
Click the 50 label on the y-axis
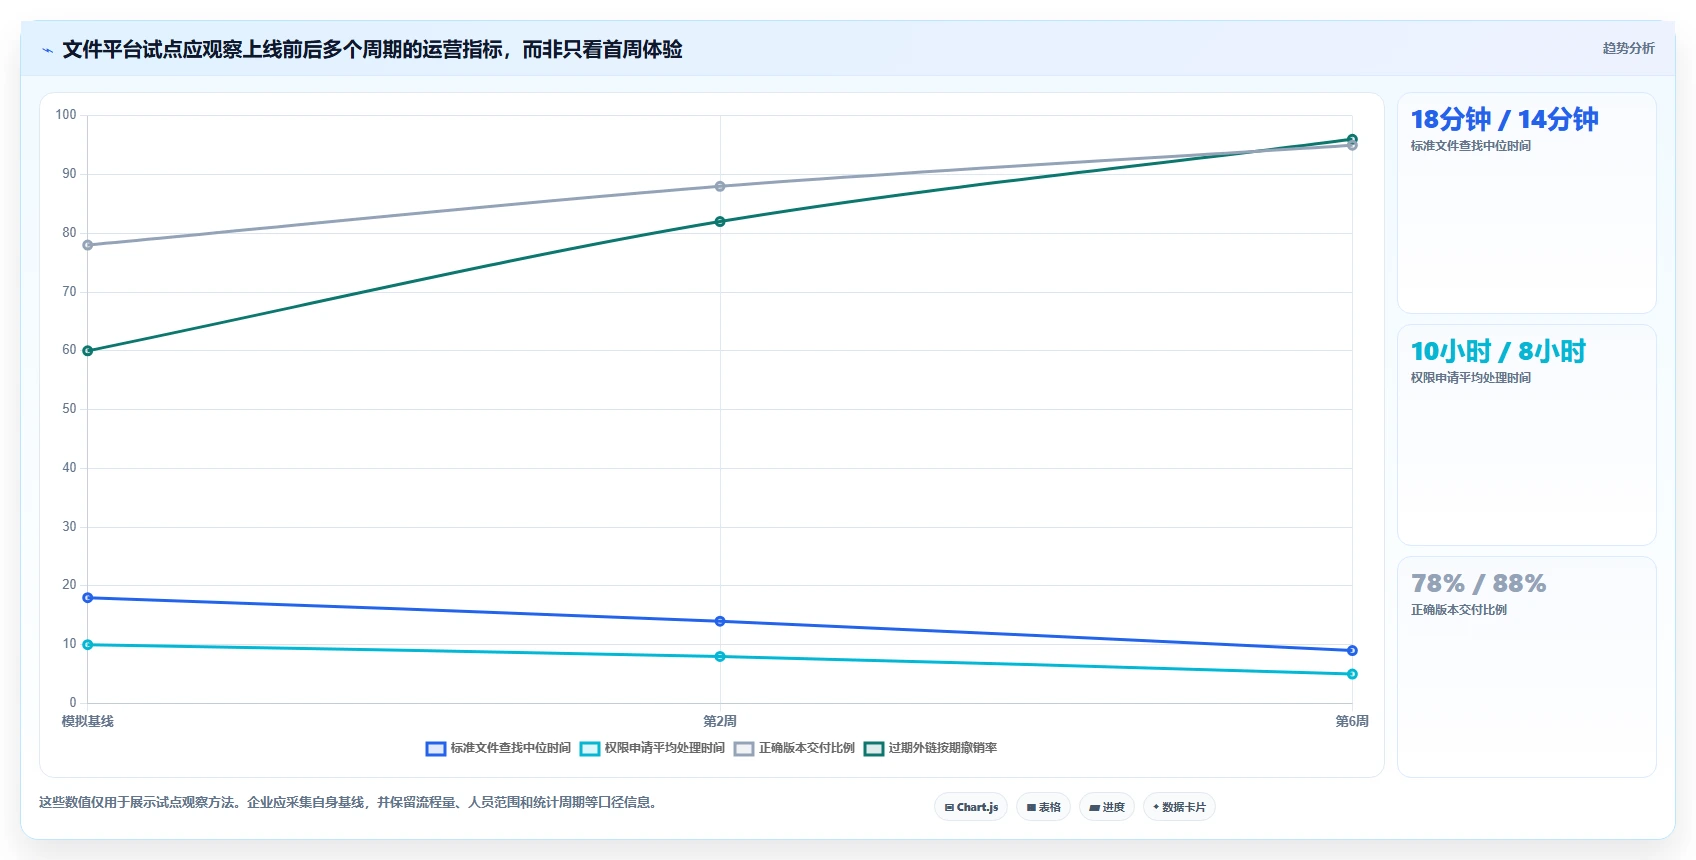coord(69,409)
